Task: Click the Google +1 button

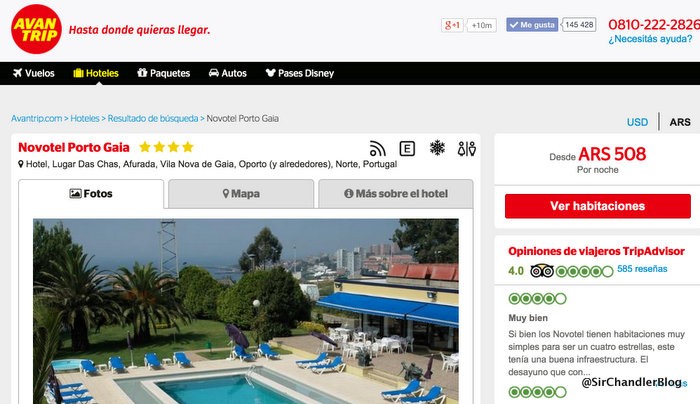Action: (x=452, y=25)
